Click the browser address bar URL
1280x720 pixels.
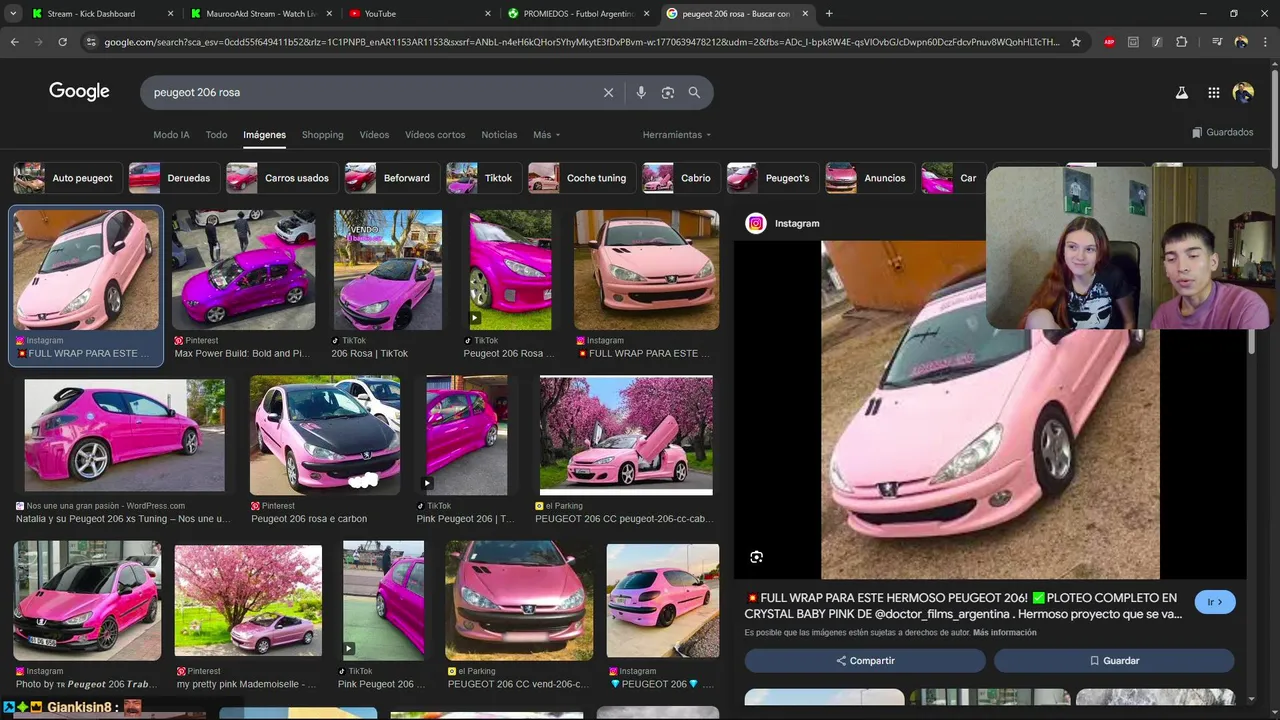click(580, 42)
